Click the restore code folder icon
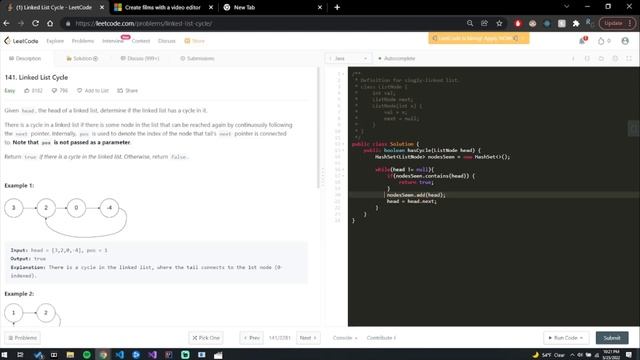Image resolution: width=640 pixels, height=360 pixels. (601, 58)
